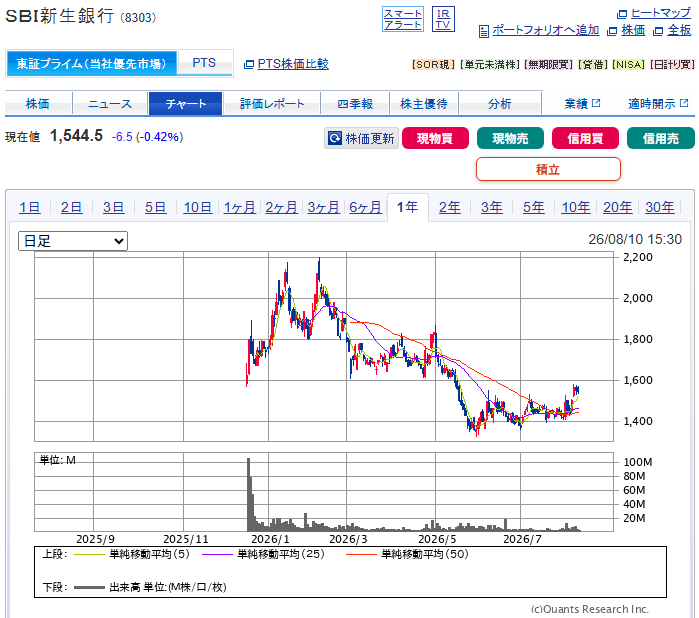
Task: Select the 1年 chart period tab
Action: 407,207
